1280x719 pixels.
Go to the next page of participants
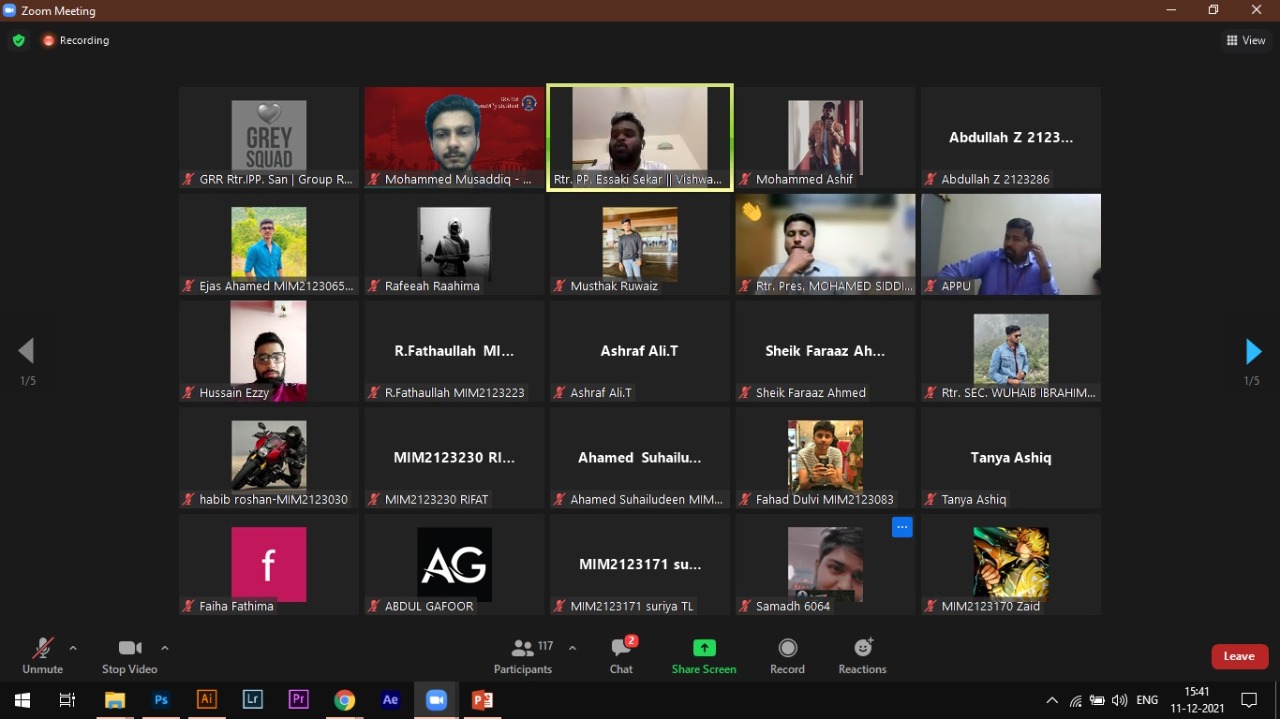click(x=1252, y=352)
